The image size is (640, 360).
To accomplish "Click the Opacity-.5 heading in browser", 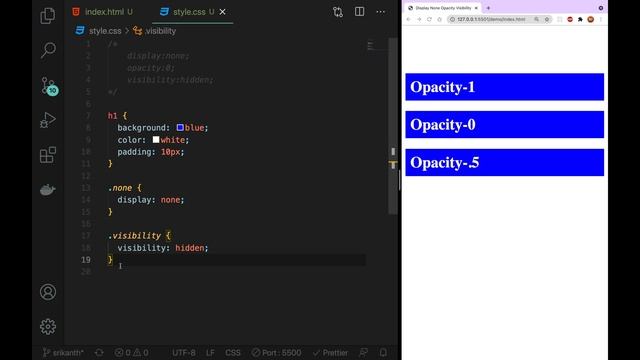I will [x=504, y=162].
